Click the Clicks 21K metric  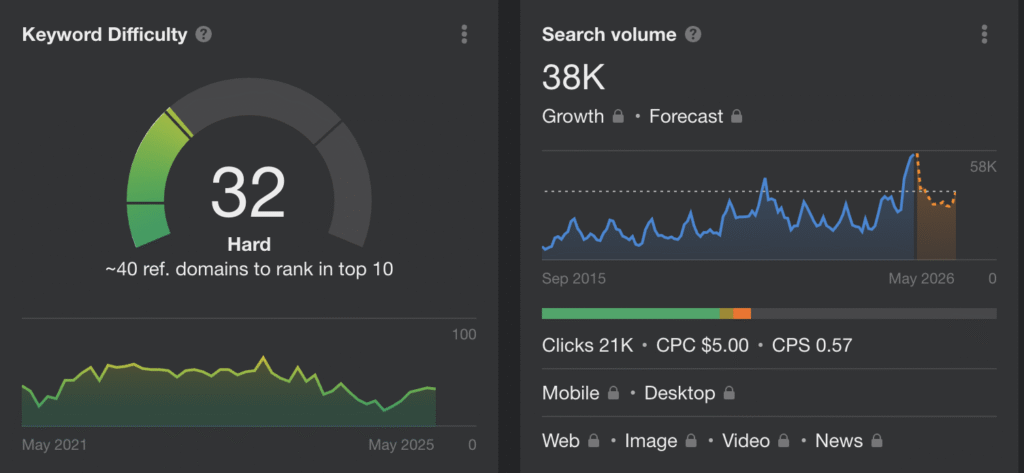coord(588,345)
